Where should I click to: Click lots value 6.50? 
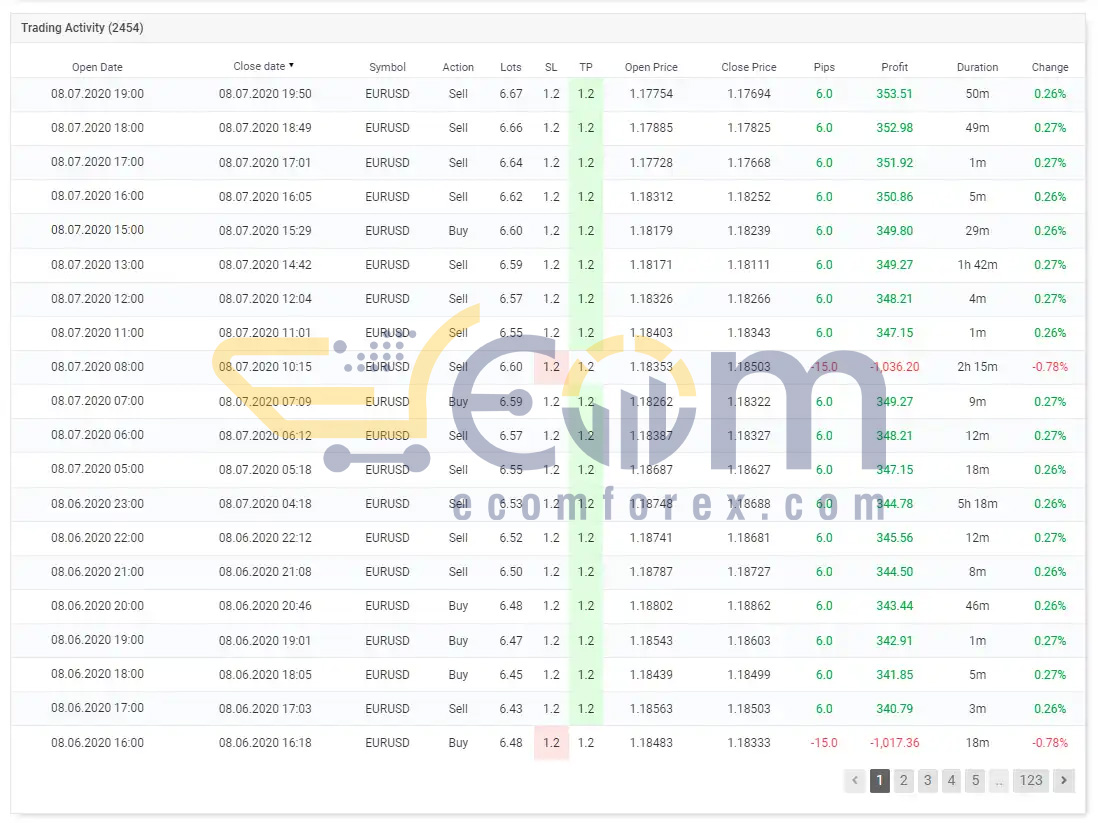coord(510,572)
